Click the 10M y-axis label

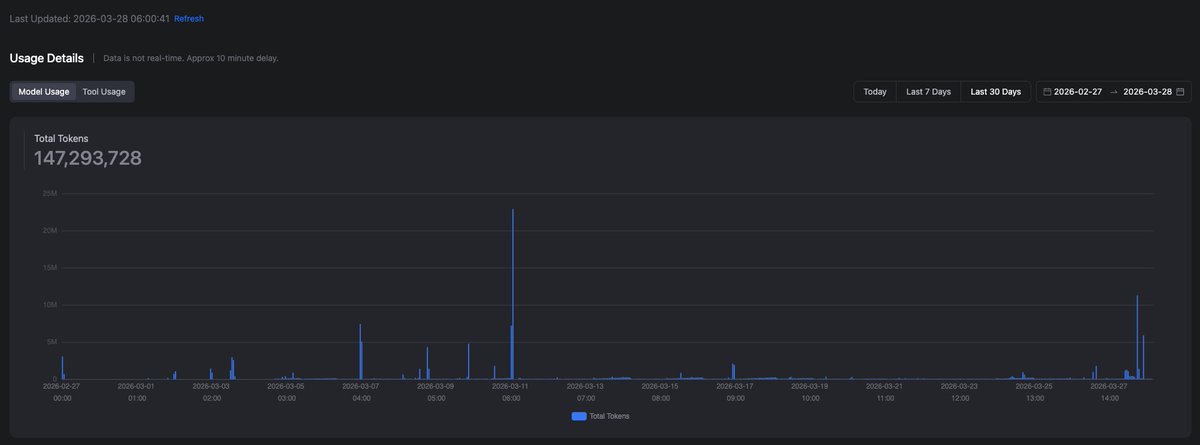(x=49, y=304)
